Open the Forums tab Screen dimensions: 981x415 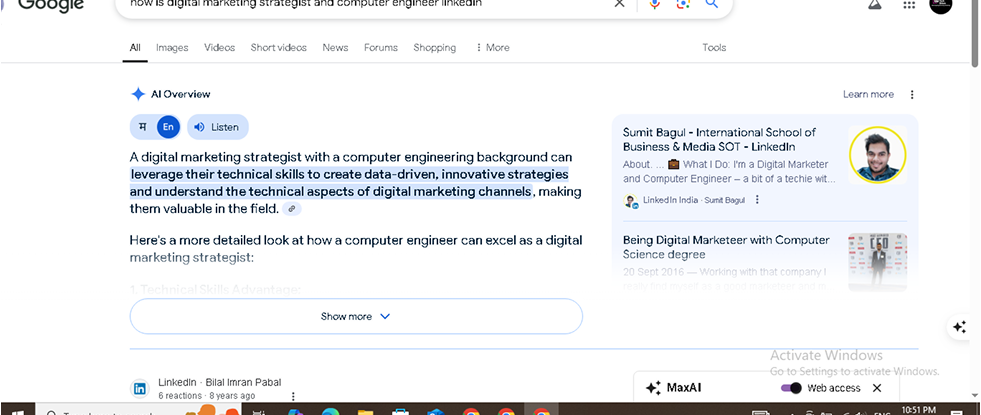(x=381, y=48)
